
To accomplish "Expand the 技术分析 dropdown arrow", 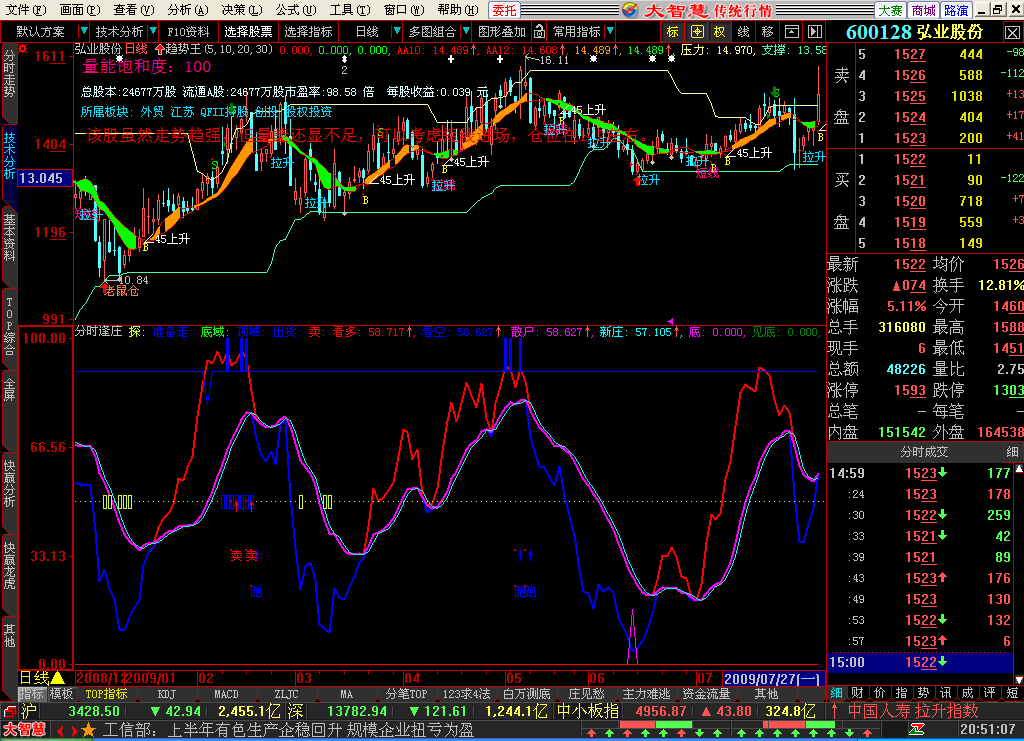I will coord(153,31).
